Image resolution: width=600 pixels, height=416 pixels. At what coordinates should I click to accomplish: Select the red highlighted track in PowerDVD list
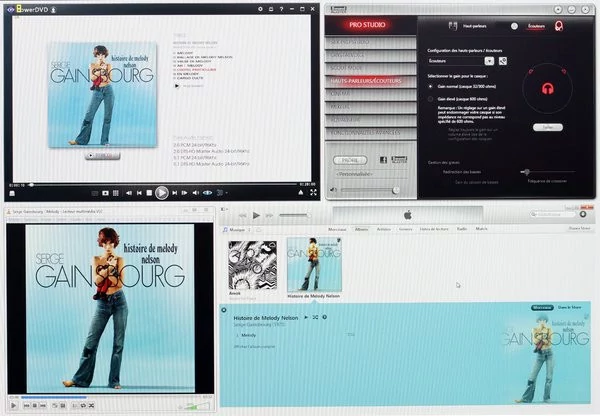coord(196,70)
